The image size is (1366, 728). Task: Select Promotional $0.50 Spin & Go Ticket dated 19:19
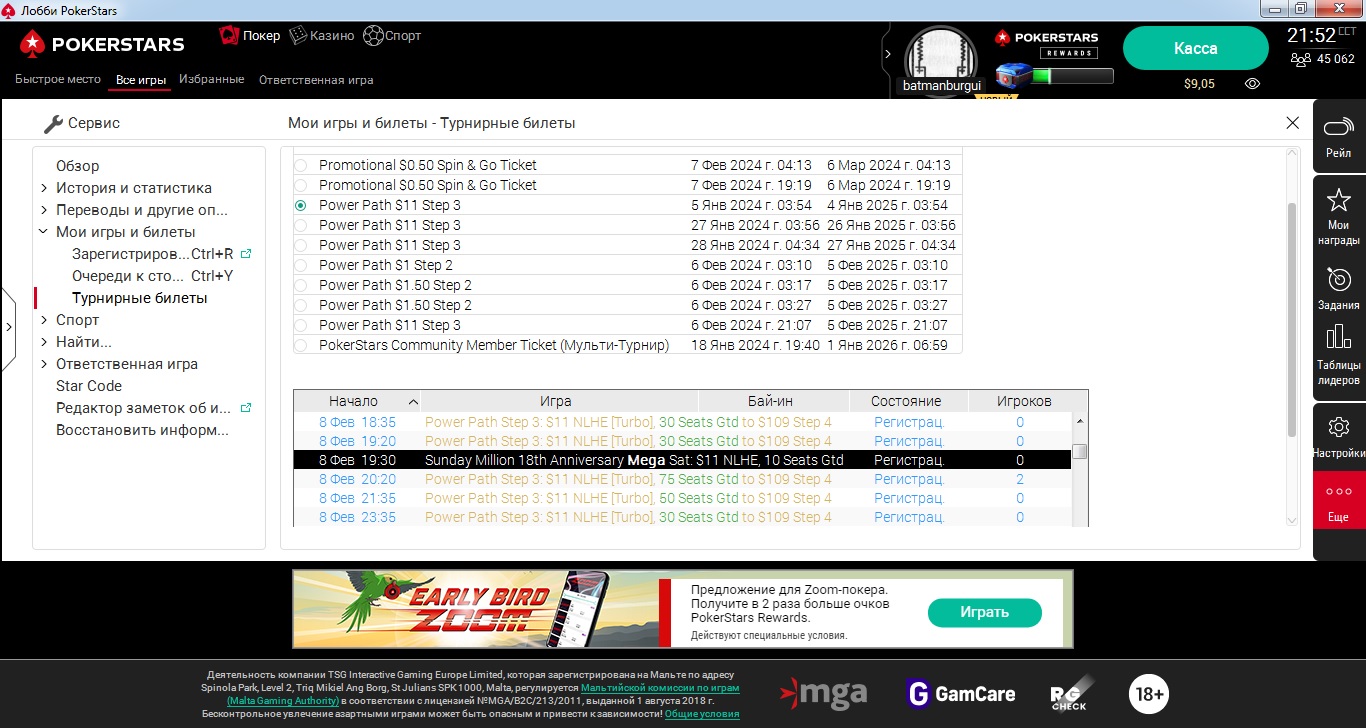point(300,185)
